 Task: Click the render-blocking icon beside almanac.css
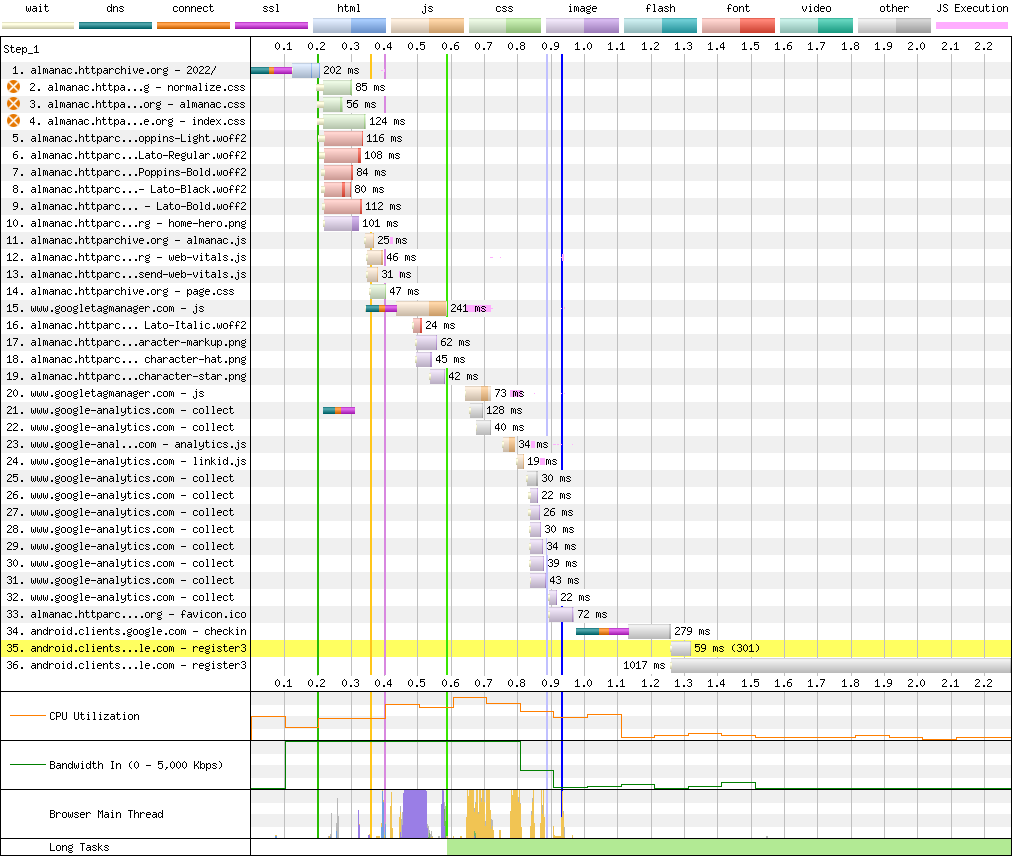click(x=14, y=104)
